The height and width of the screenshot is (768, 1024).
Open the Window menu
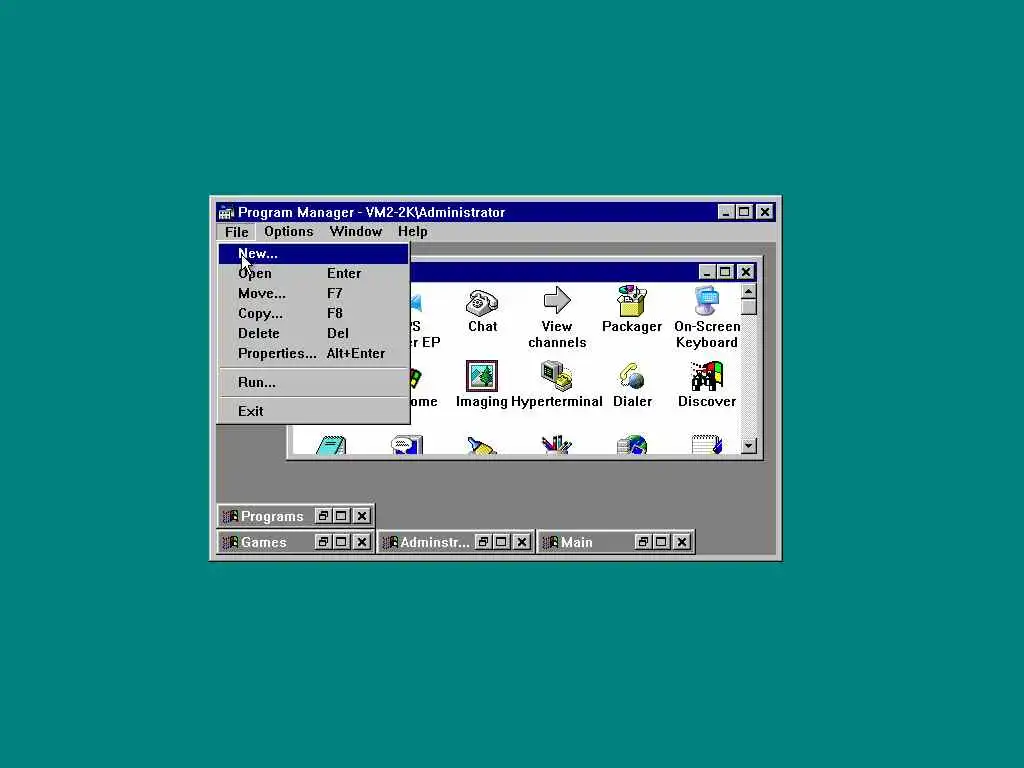click(356, 232)
